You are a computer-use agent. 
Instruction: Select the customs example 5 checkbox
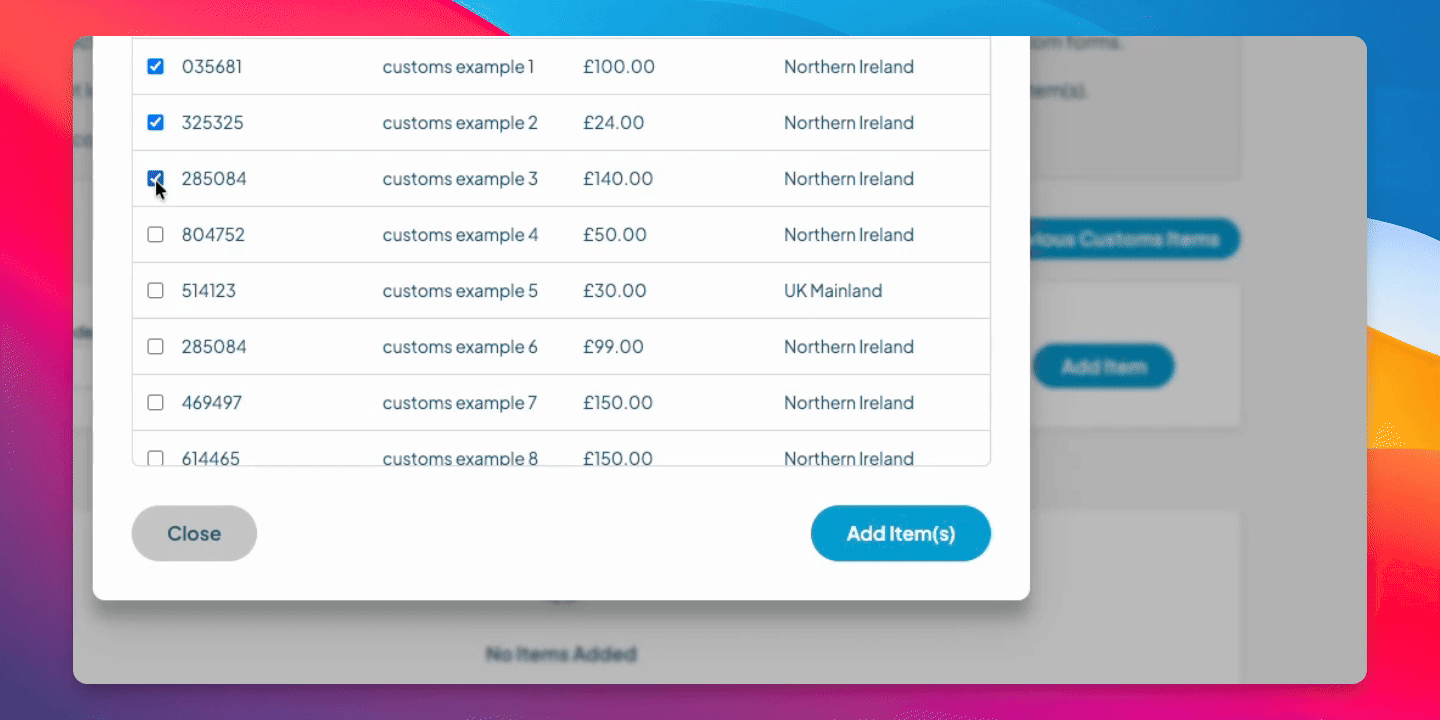(155, 291)
